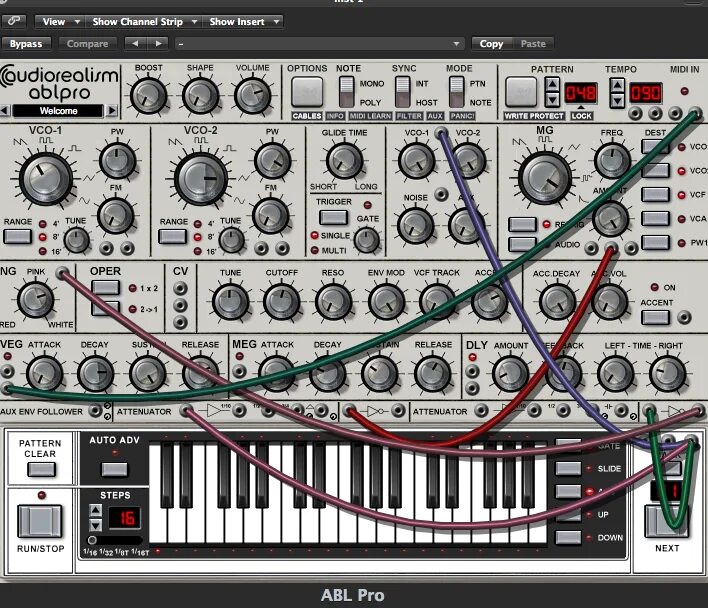Expand the preset name dropdown list
Image resolution: width=708 pixels, height=608 pixels.
(x=456, y=44)
